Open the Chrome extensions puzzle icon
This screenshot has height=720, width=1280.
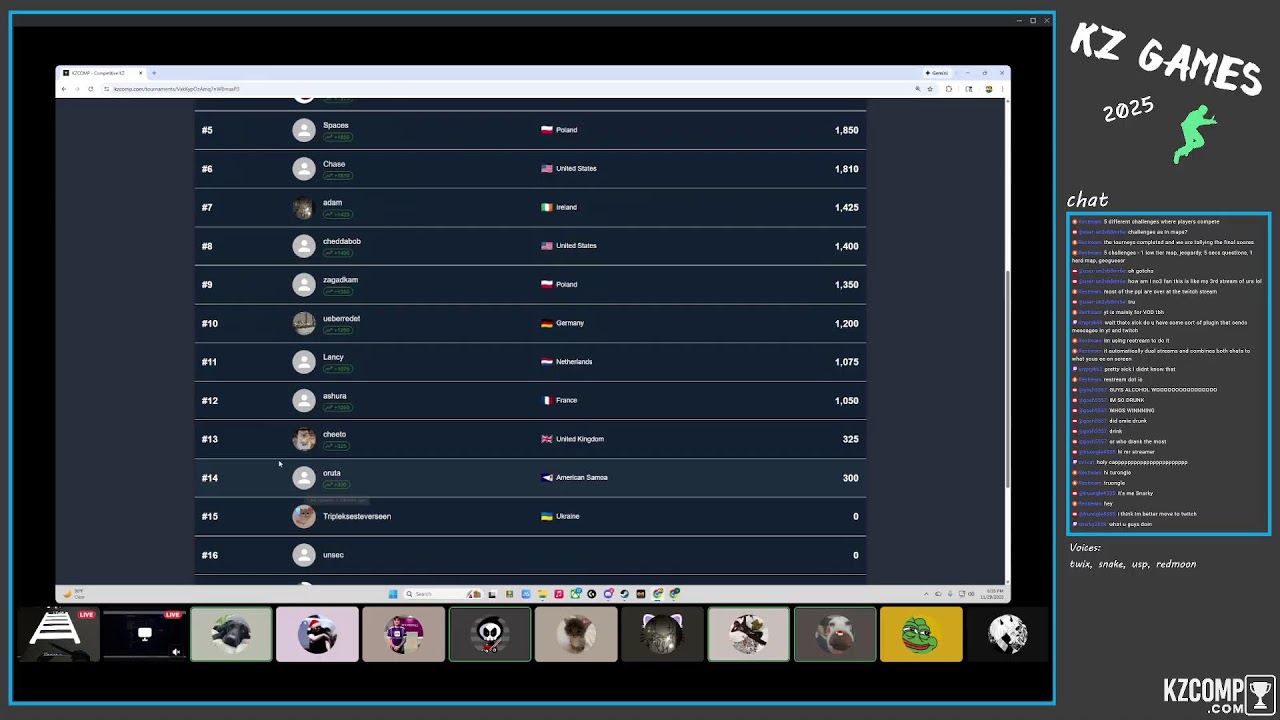[x=949, y=89]
